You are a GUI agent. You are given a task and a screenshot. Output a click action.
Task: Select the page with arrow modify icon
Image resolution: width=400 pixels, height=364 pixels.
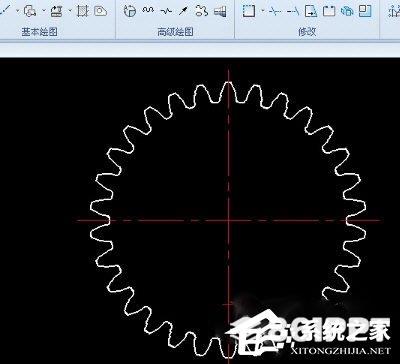[311, 11]
